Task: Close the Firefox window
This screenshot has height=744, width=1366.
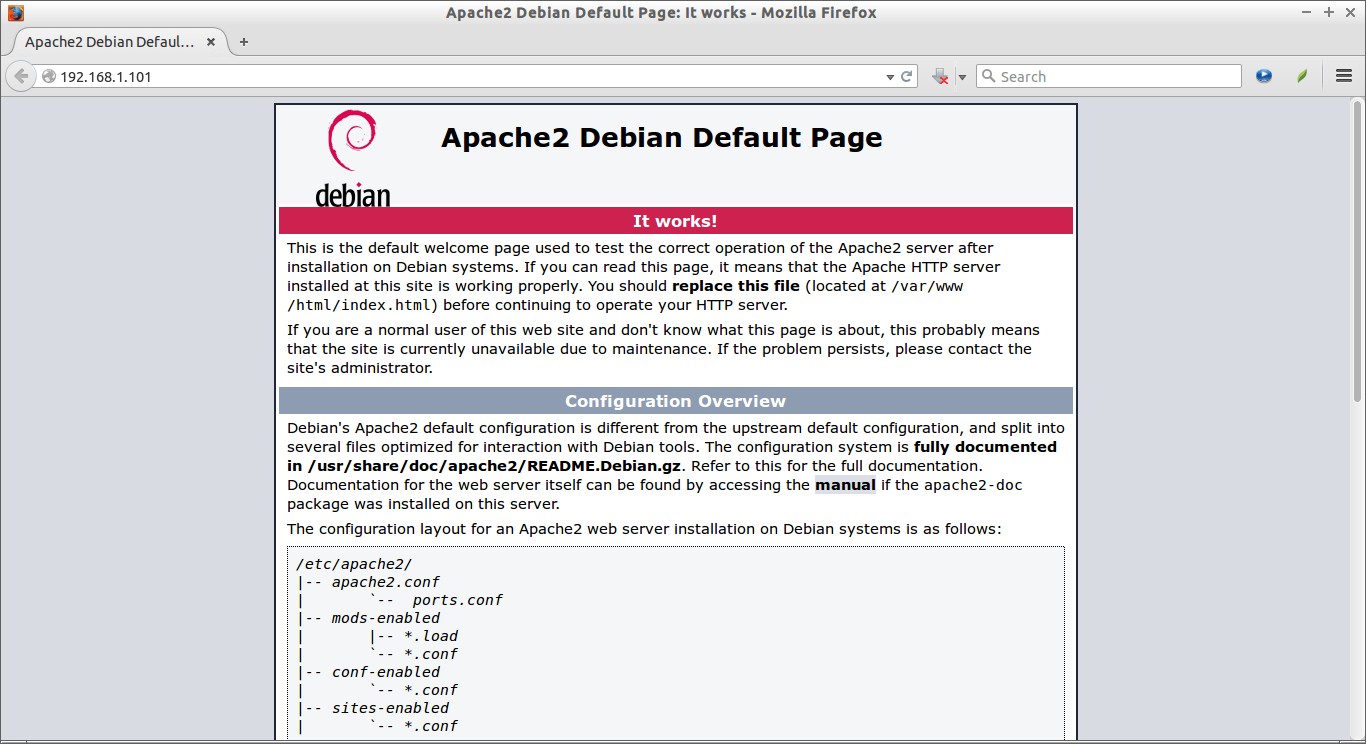Action: (x=1350, y=12)
